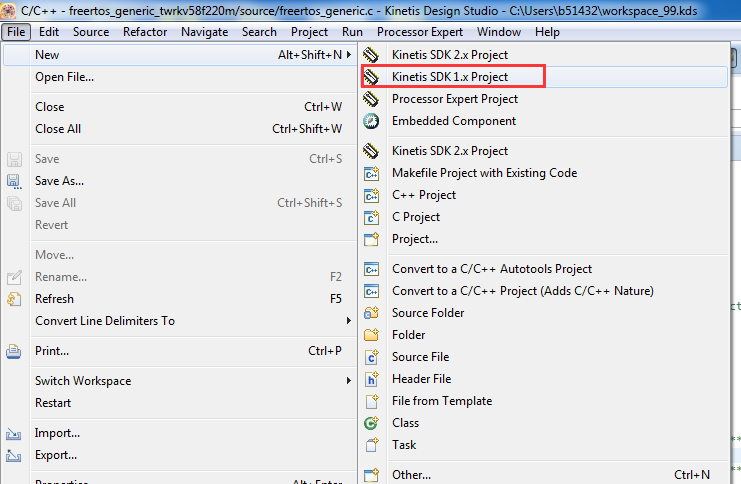
Task: Expand the Switch Workspace submenu
Action: (349, 381)
